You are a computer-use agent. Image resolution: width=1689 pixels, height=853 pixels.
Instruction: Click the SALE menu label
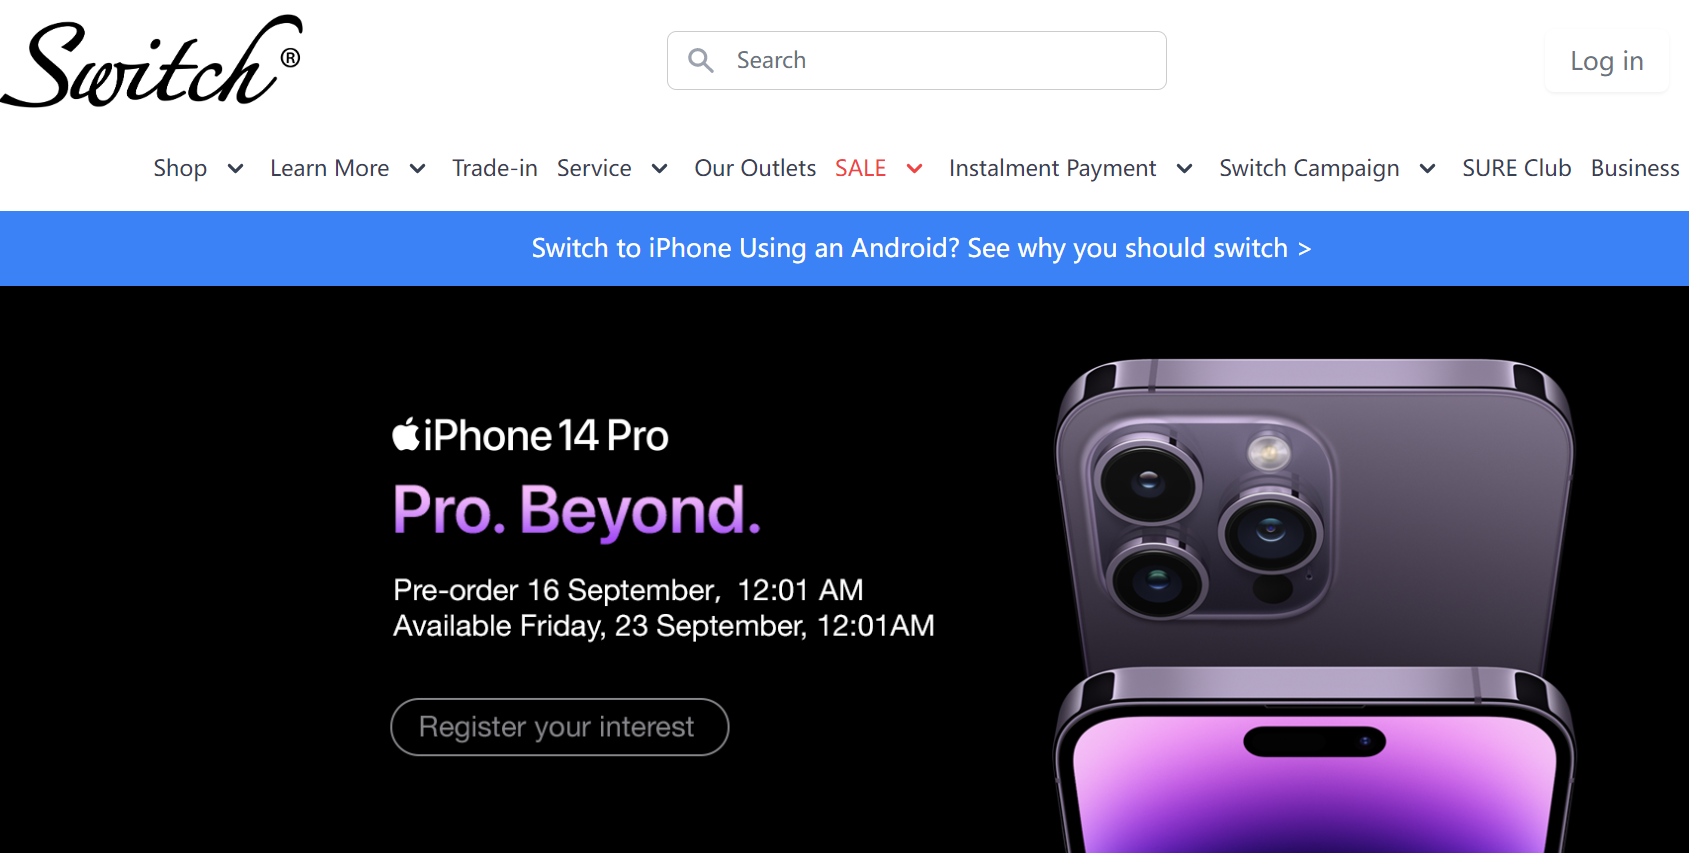(x=861, y=168)
